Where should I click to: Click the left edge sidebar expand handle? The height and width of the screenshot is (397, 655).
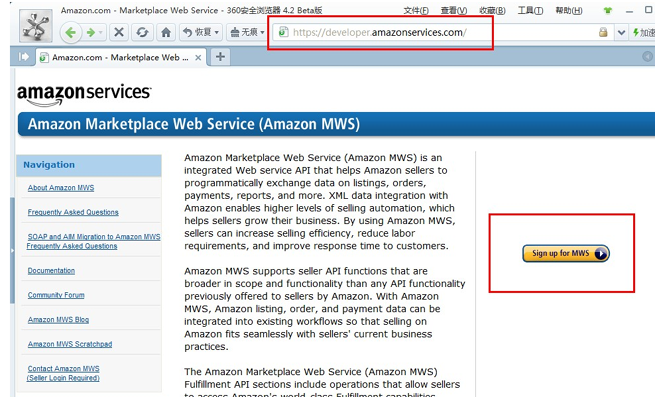click(12, 250)
